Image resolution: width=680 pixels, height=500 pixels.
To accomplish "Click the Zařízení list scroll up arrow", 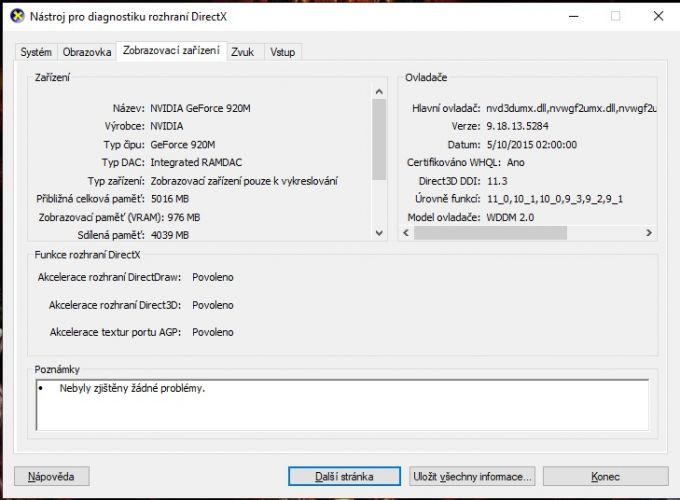I will [379, 92].
